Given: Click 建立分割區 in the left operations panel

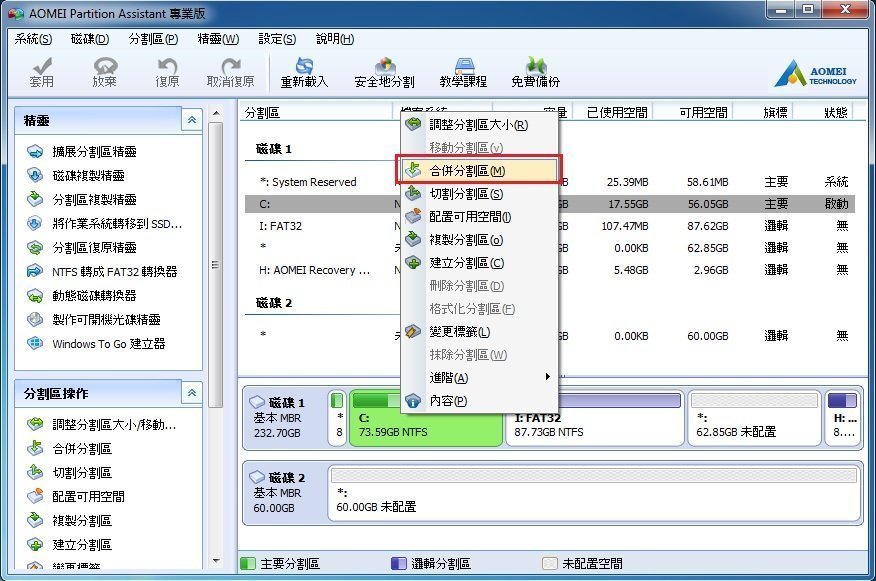Looking at the screenshot, I should (x=69, y=545).
